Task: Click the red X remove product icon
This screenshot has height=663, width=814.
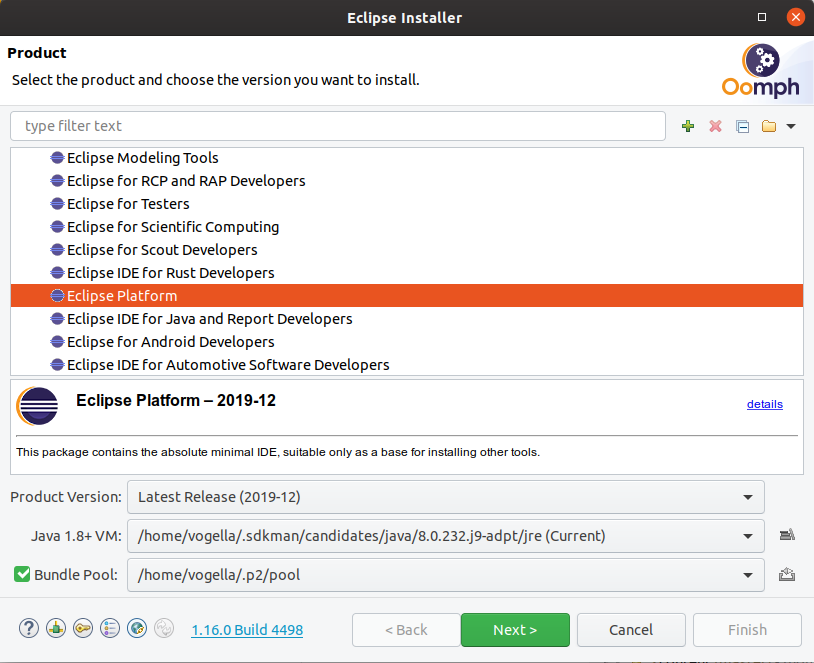Action: coord(715,126)
